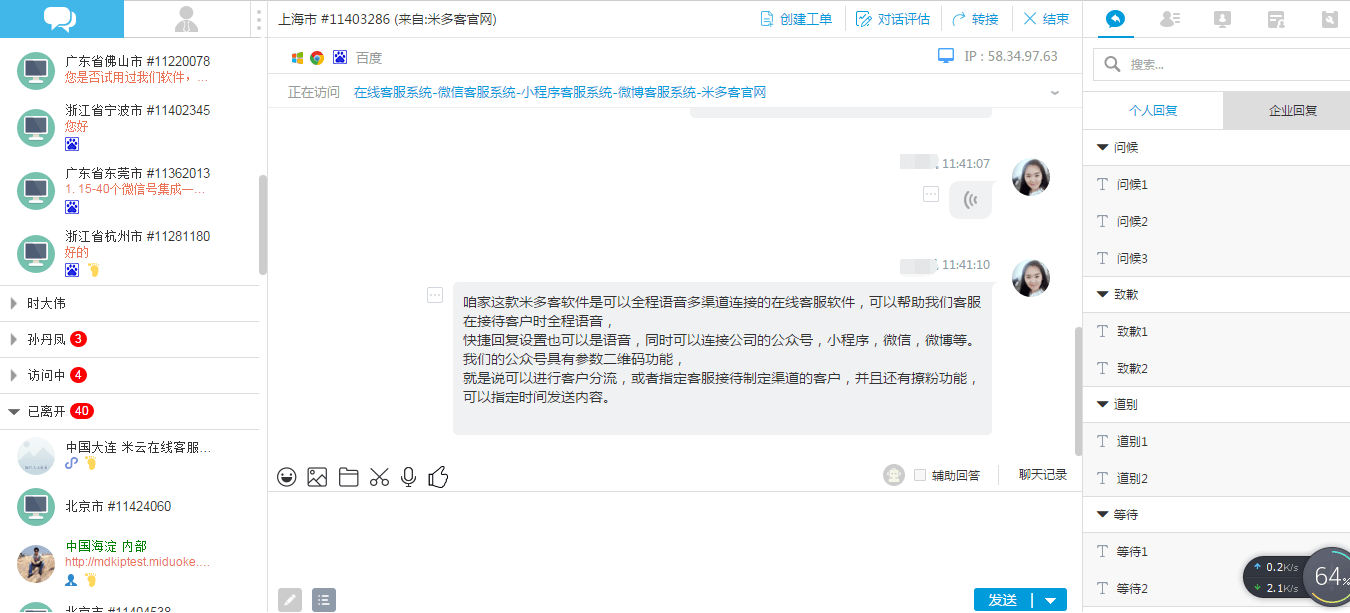
Task: Click the visitor list scrollbar
Action: coord(263,224)
